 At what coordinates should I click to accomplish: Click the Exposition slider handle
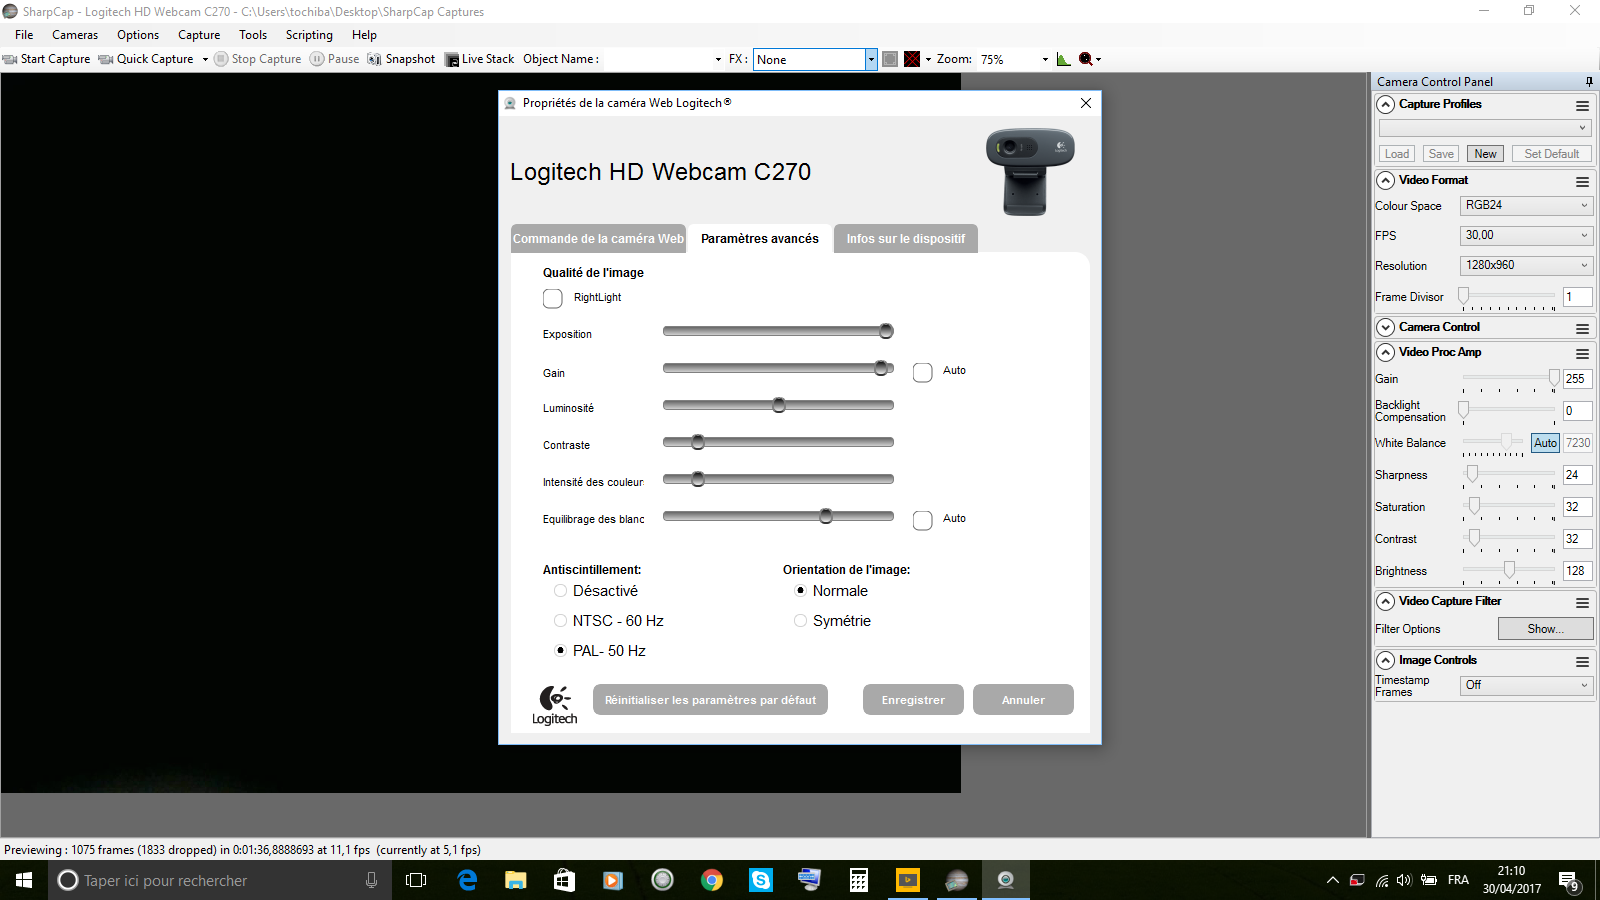(886, 331)
